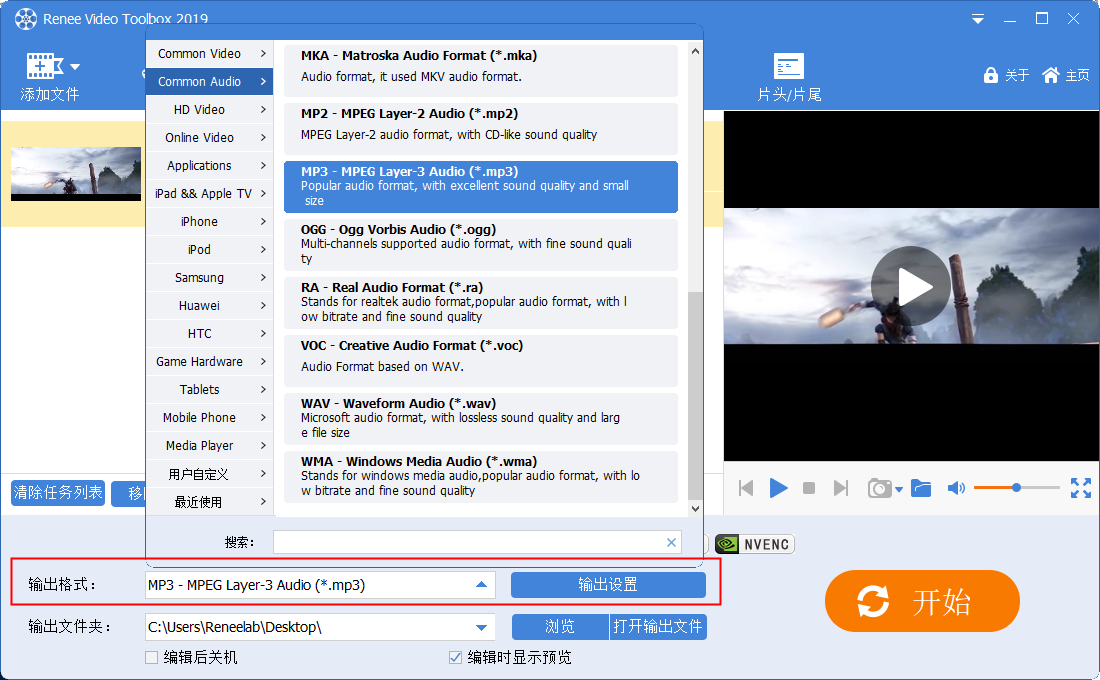Play the video using the blue play button
This screenshot has width=1100, height=680.
click(778, 488)
